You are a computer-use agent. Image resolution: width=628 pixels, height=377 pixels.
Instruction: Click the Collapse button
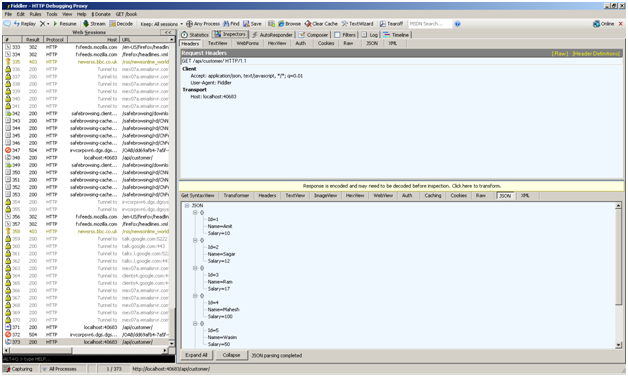coord(231,355)
